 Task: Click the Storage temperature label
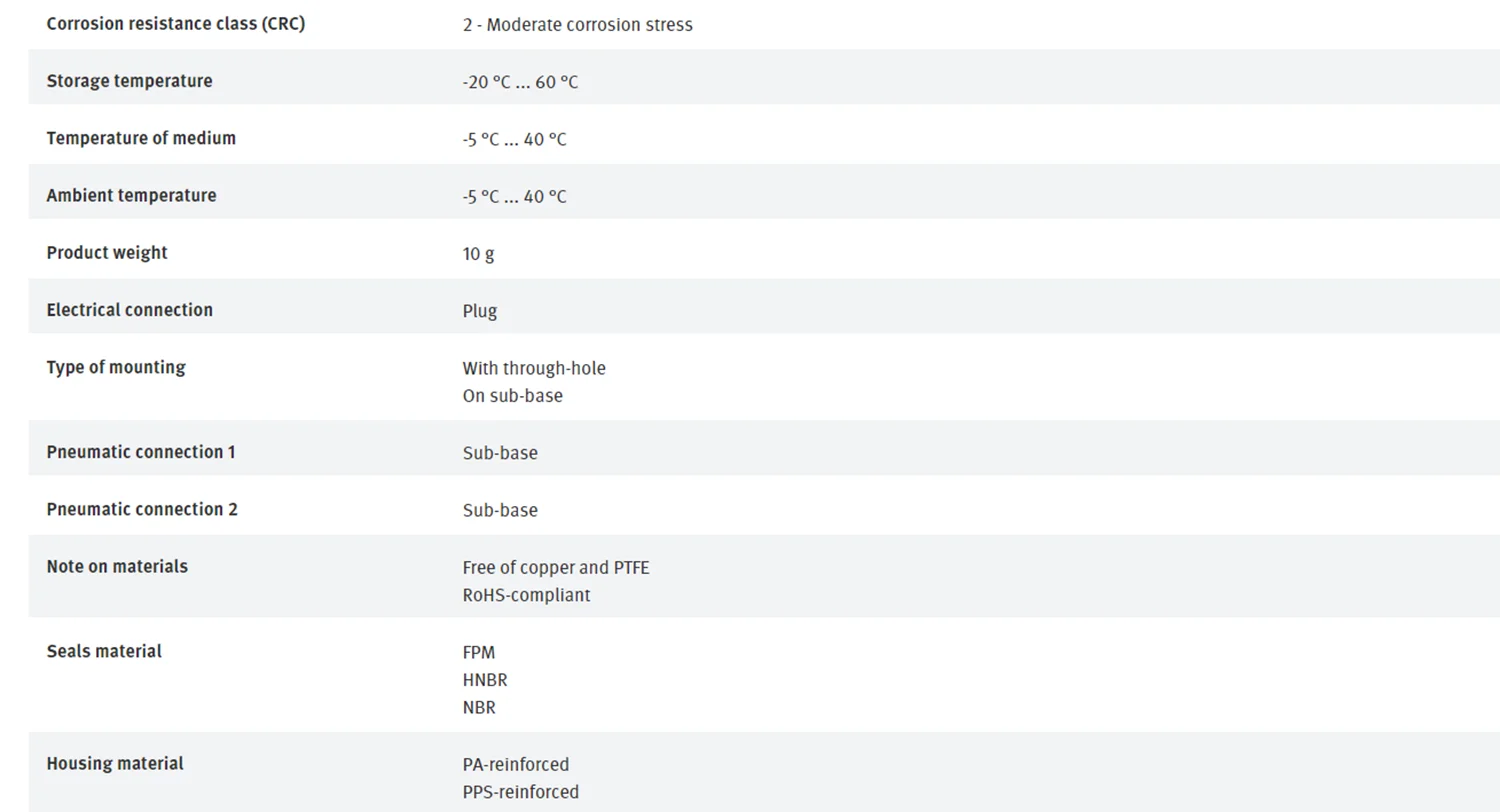[129, 81]
